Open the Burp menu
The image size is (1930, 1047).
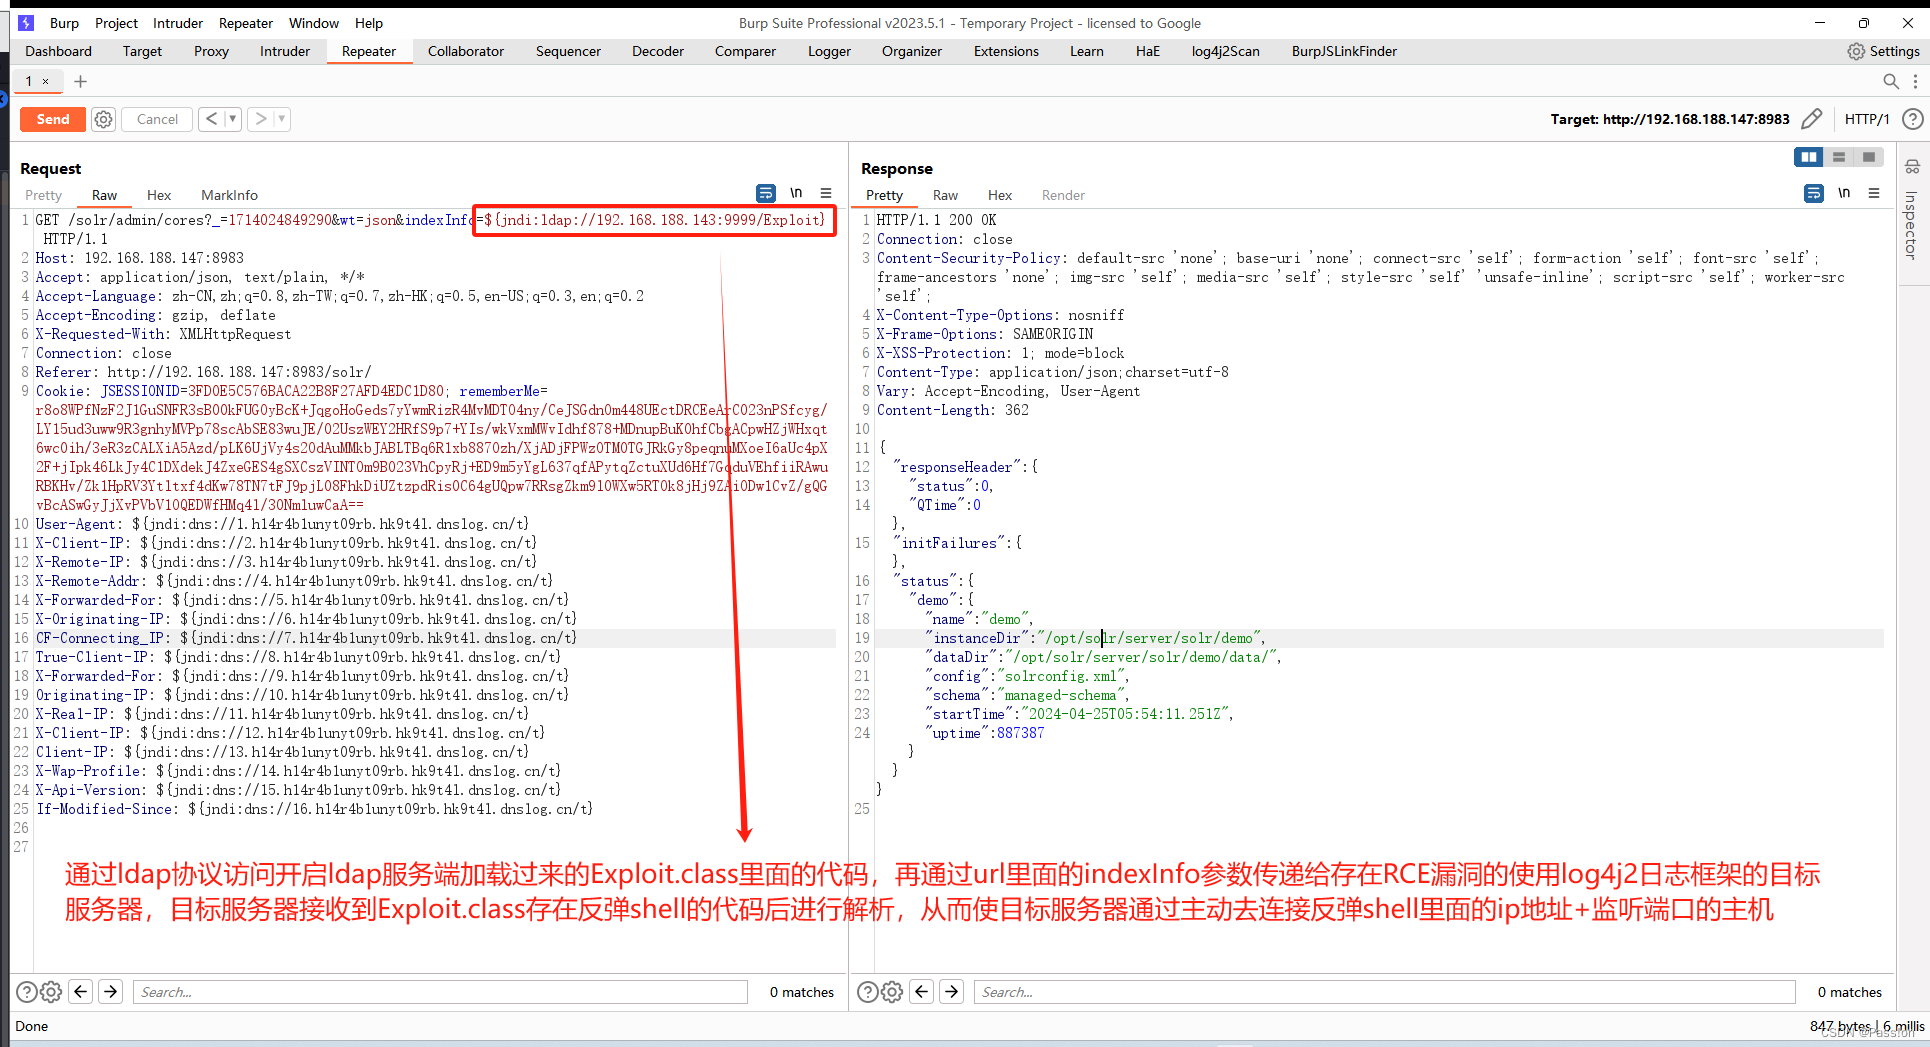[x=64, y=23]
